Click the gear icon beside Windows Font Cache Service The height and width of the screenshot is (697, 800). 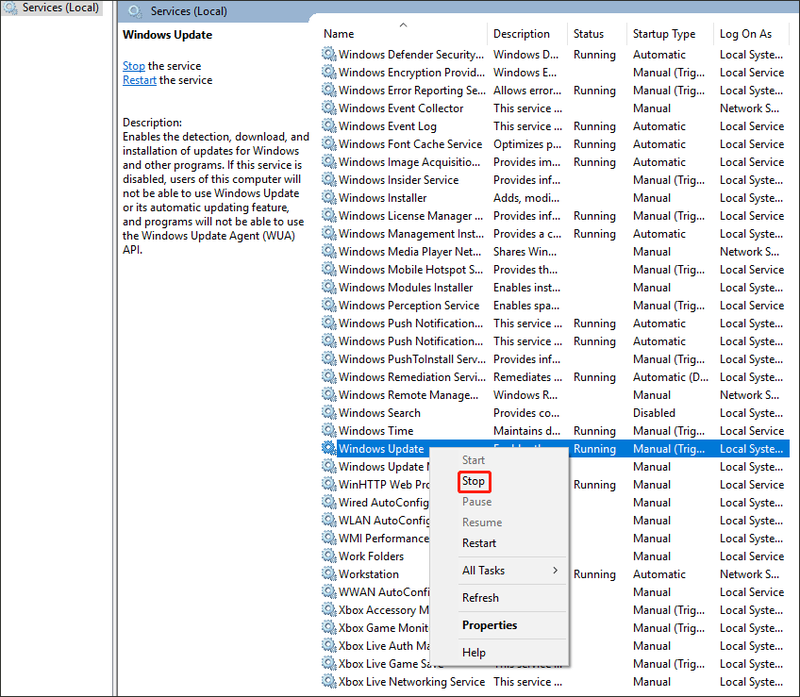pyautogui.click(x=329, y=144)
